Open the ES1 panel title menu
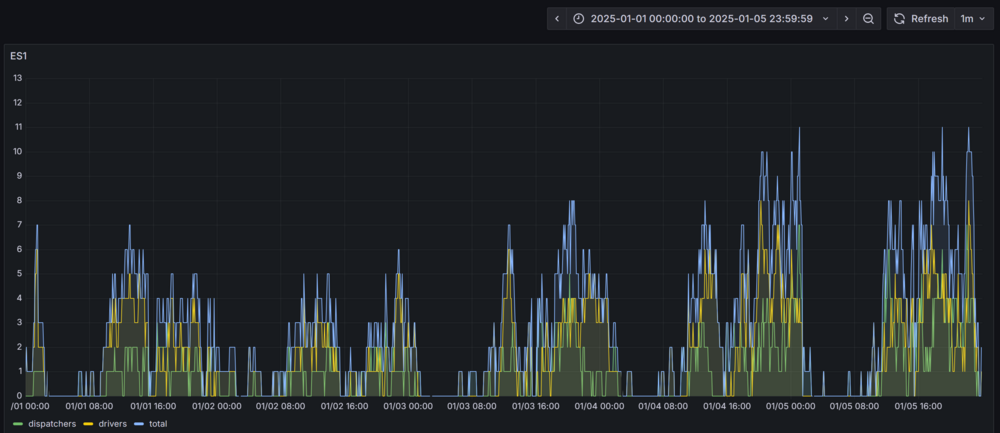Screen dimensions: 1000x433 [x=19, y=56]
